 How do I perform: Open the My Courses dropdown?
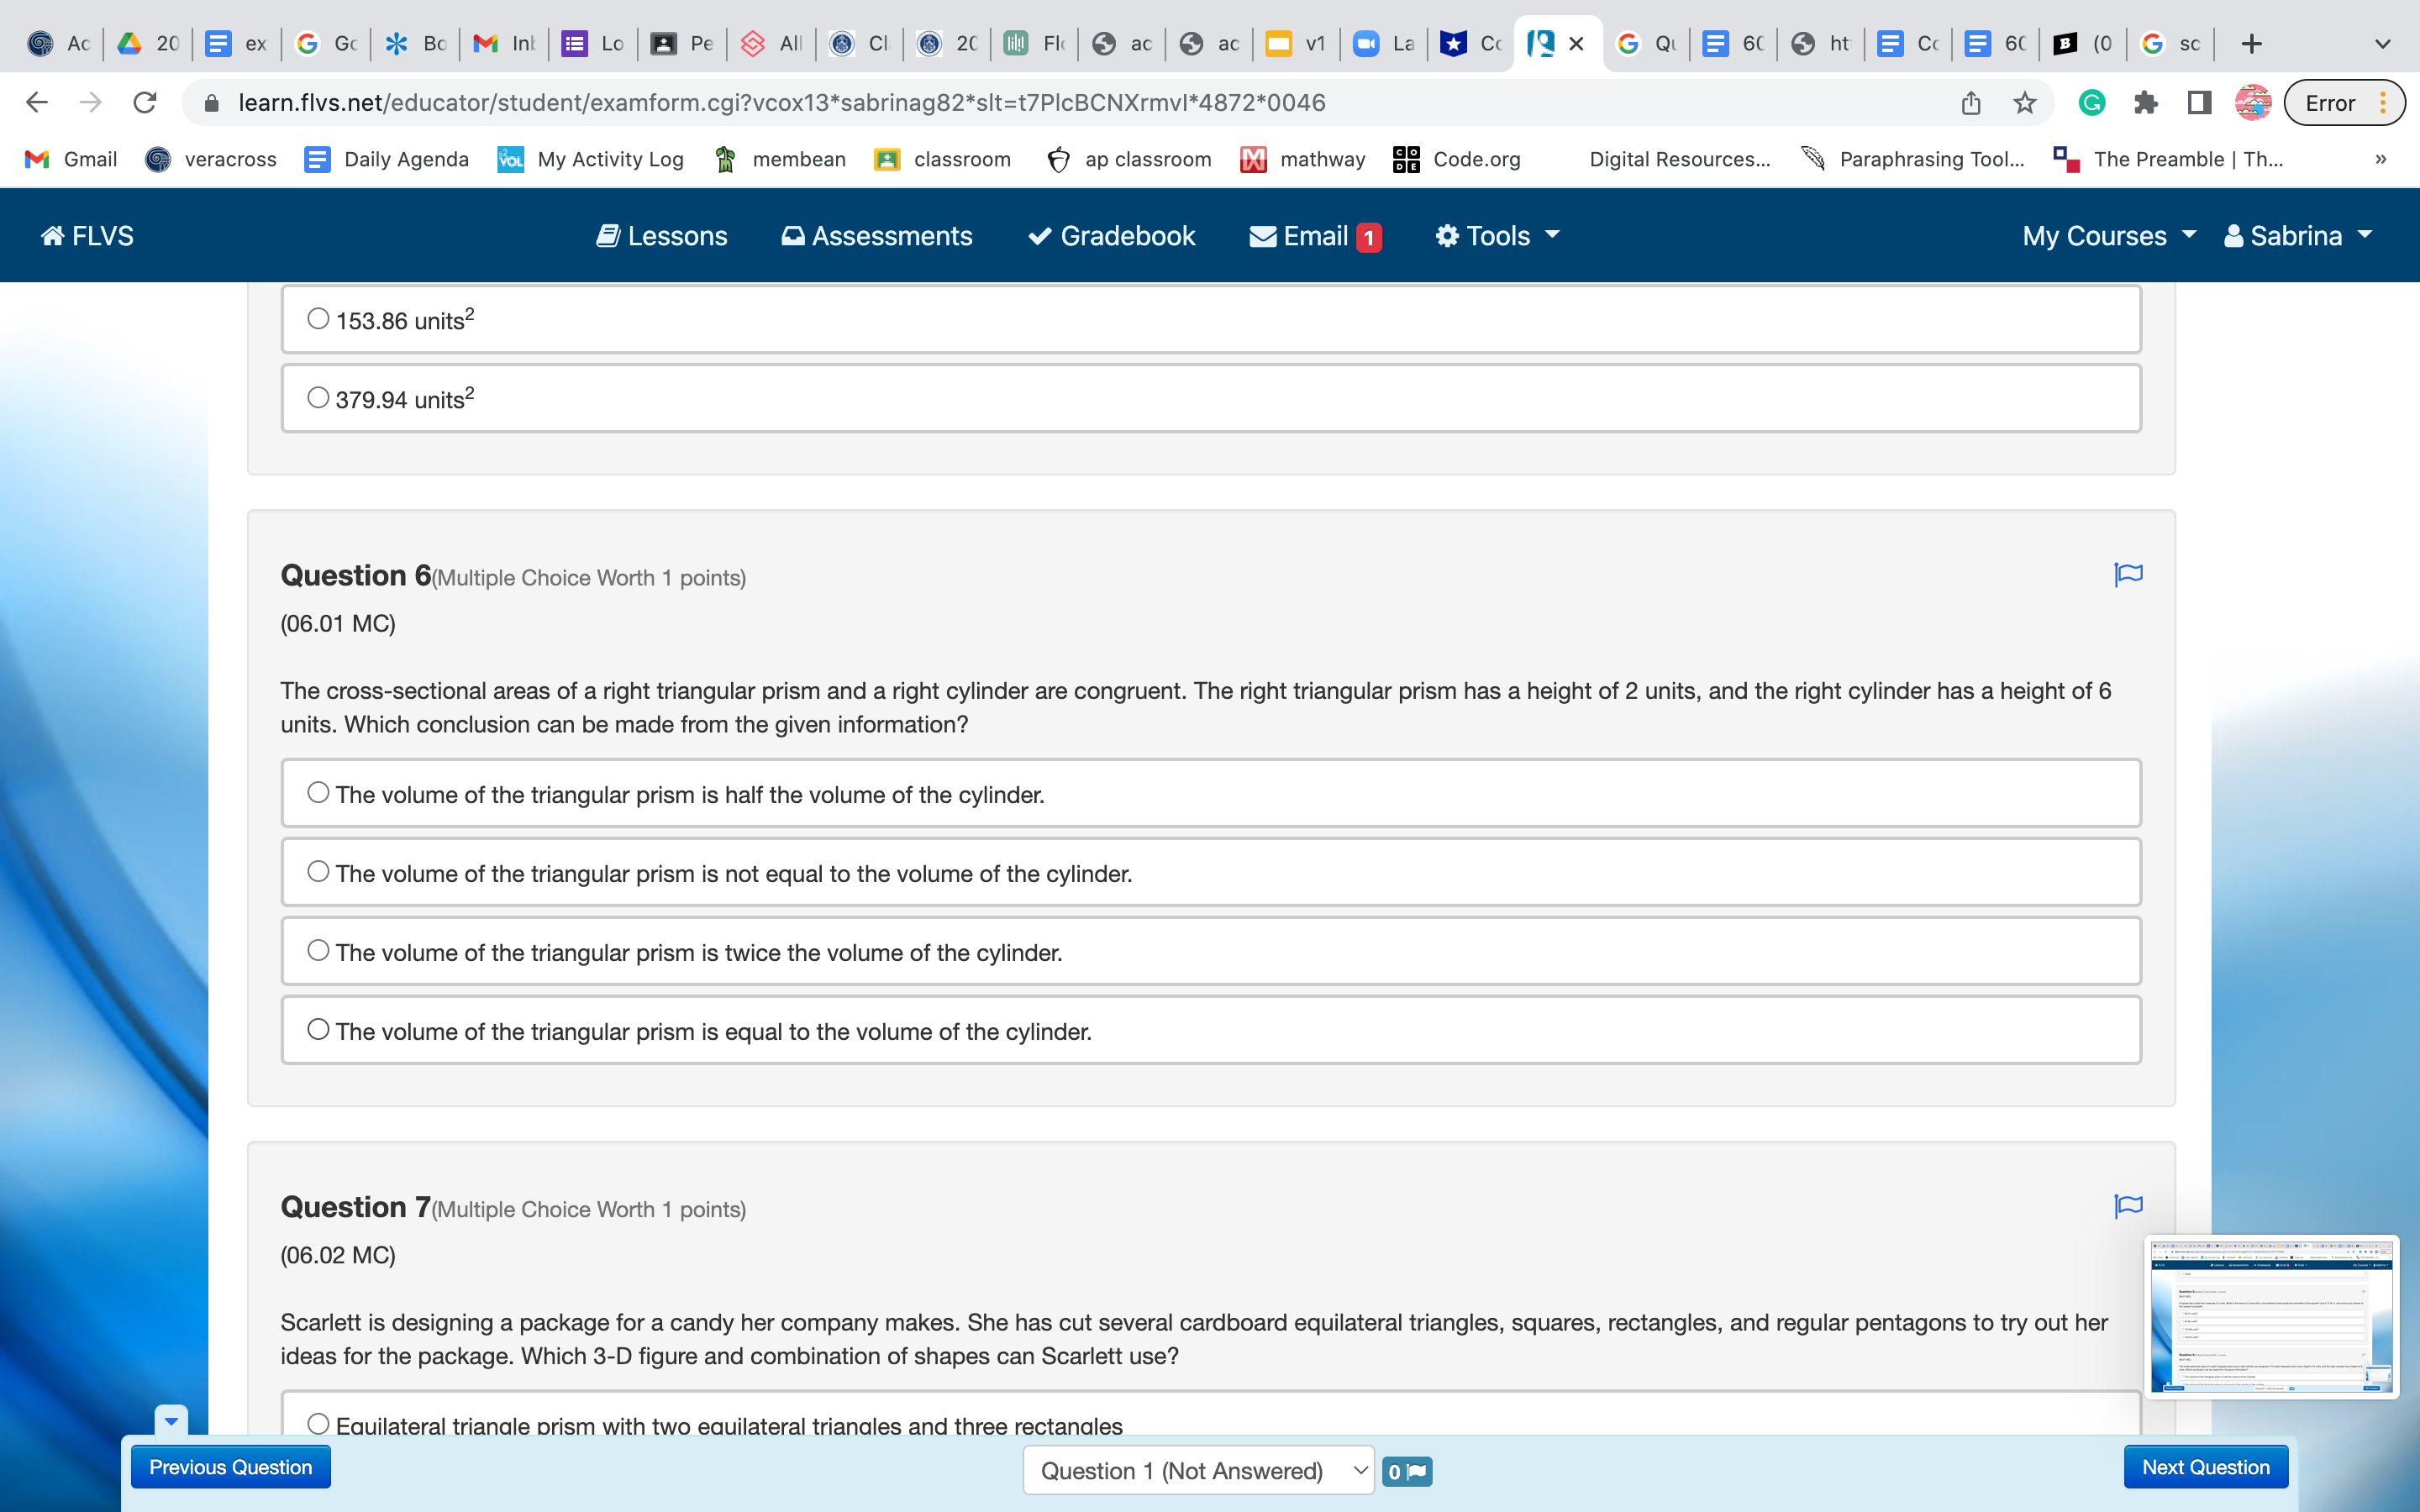(x=2108, y=236)
